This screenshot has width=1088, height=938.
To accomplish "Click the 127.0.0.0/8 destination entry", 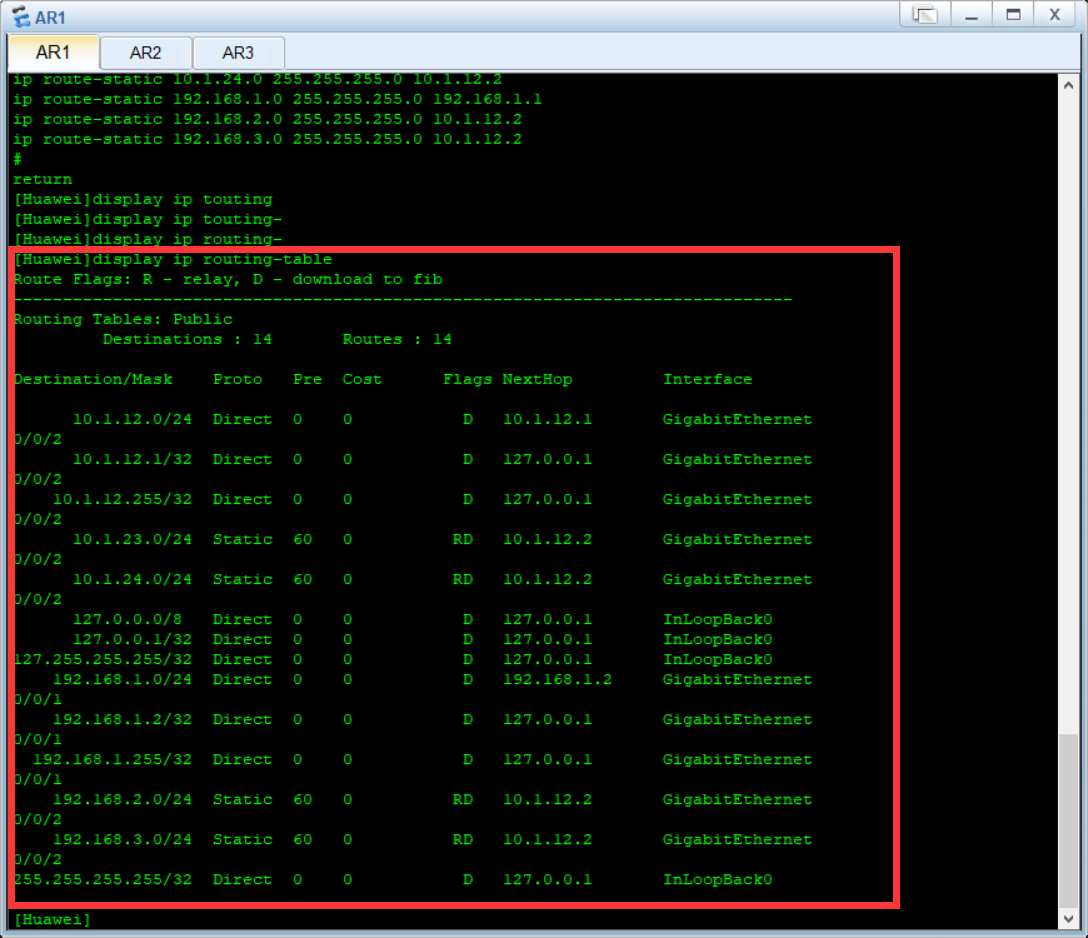I will [x=127, y=619].
